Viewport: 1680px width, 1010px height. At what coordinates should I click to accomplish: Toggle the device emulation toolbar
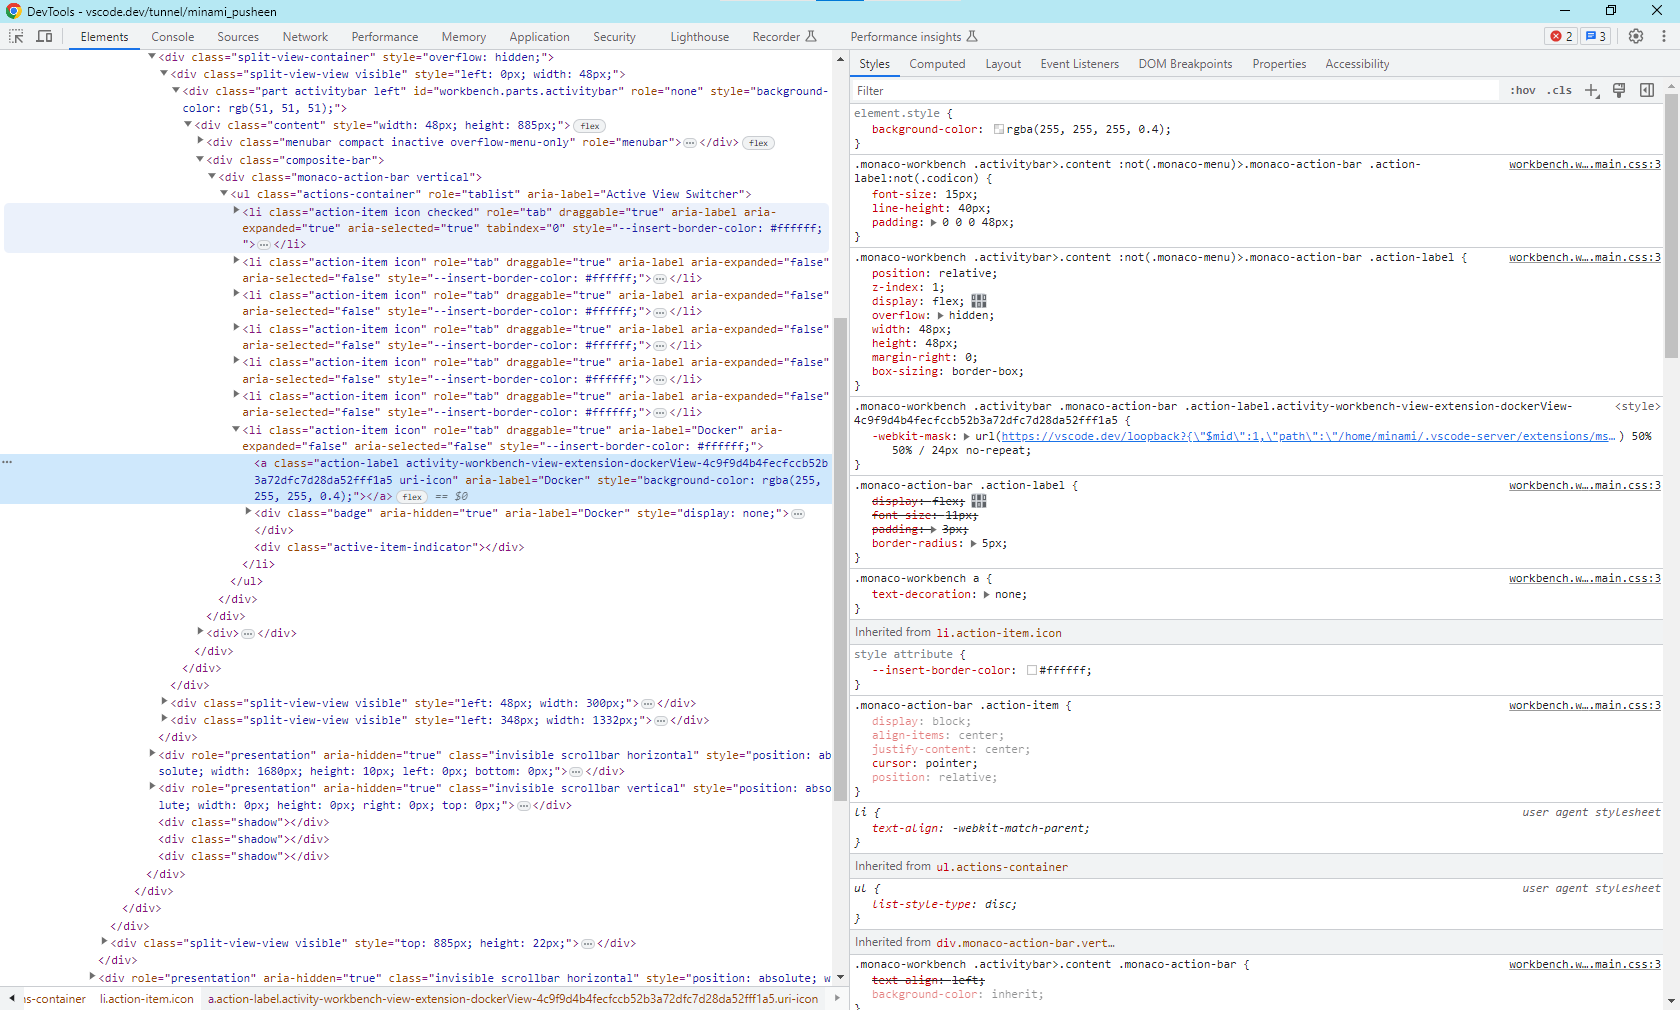[44, 36]
